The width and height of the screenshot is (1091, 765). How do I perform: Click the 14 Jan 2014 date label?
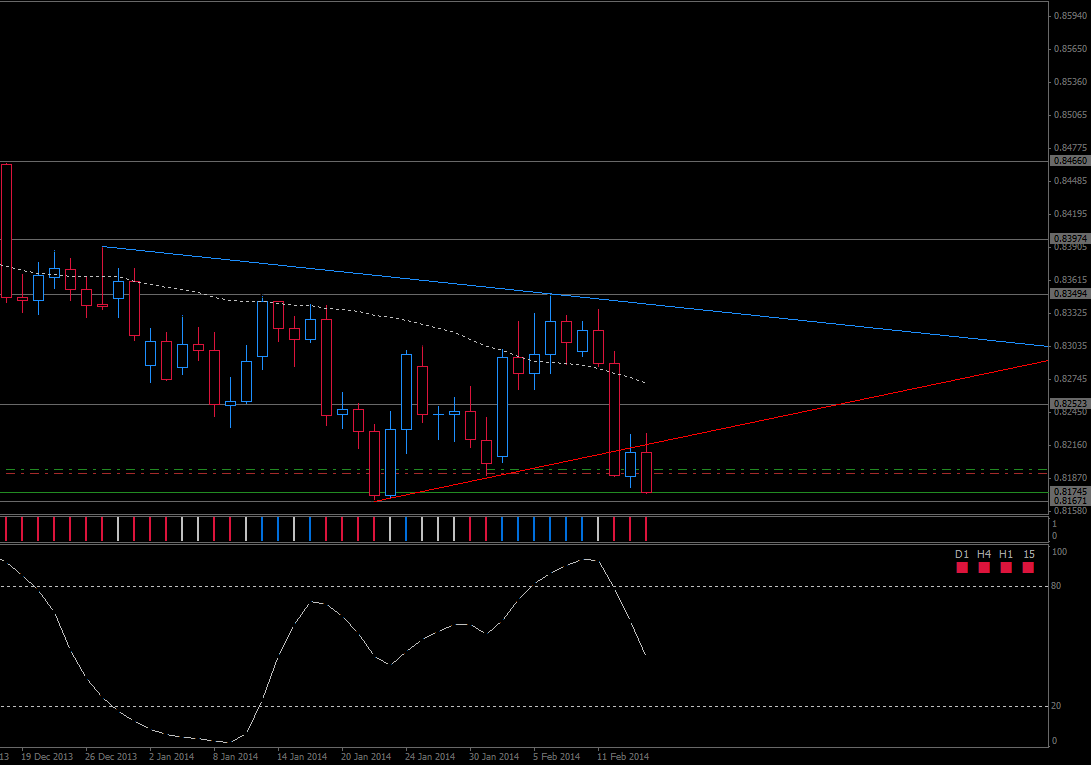pos(302,757)
